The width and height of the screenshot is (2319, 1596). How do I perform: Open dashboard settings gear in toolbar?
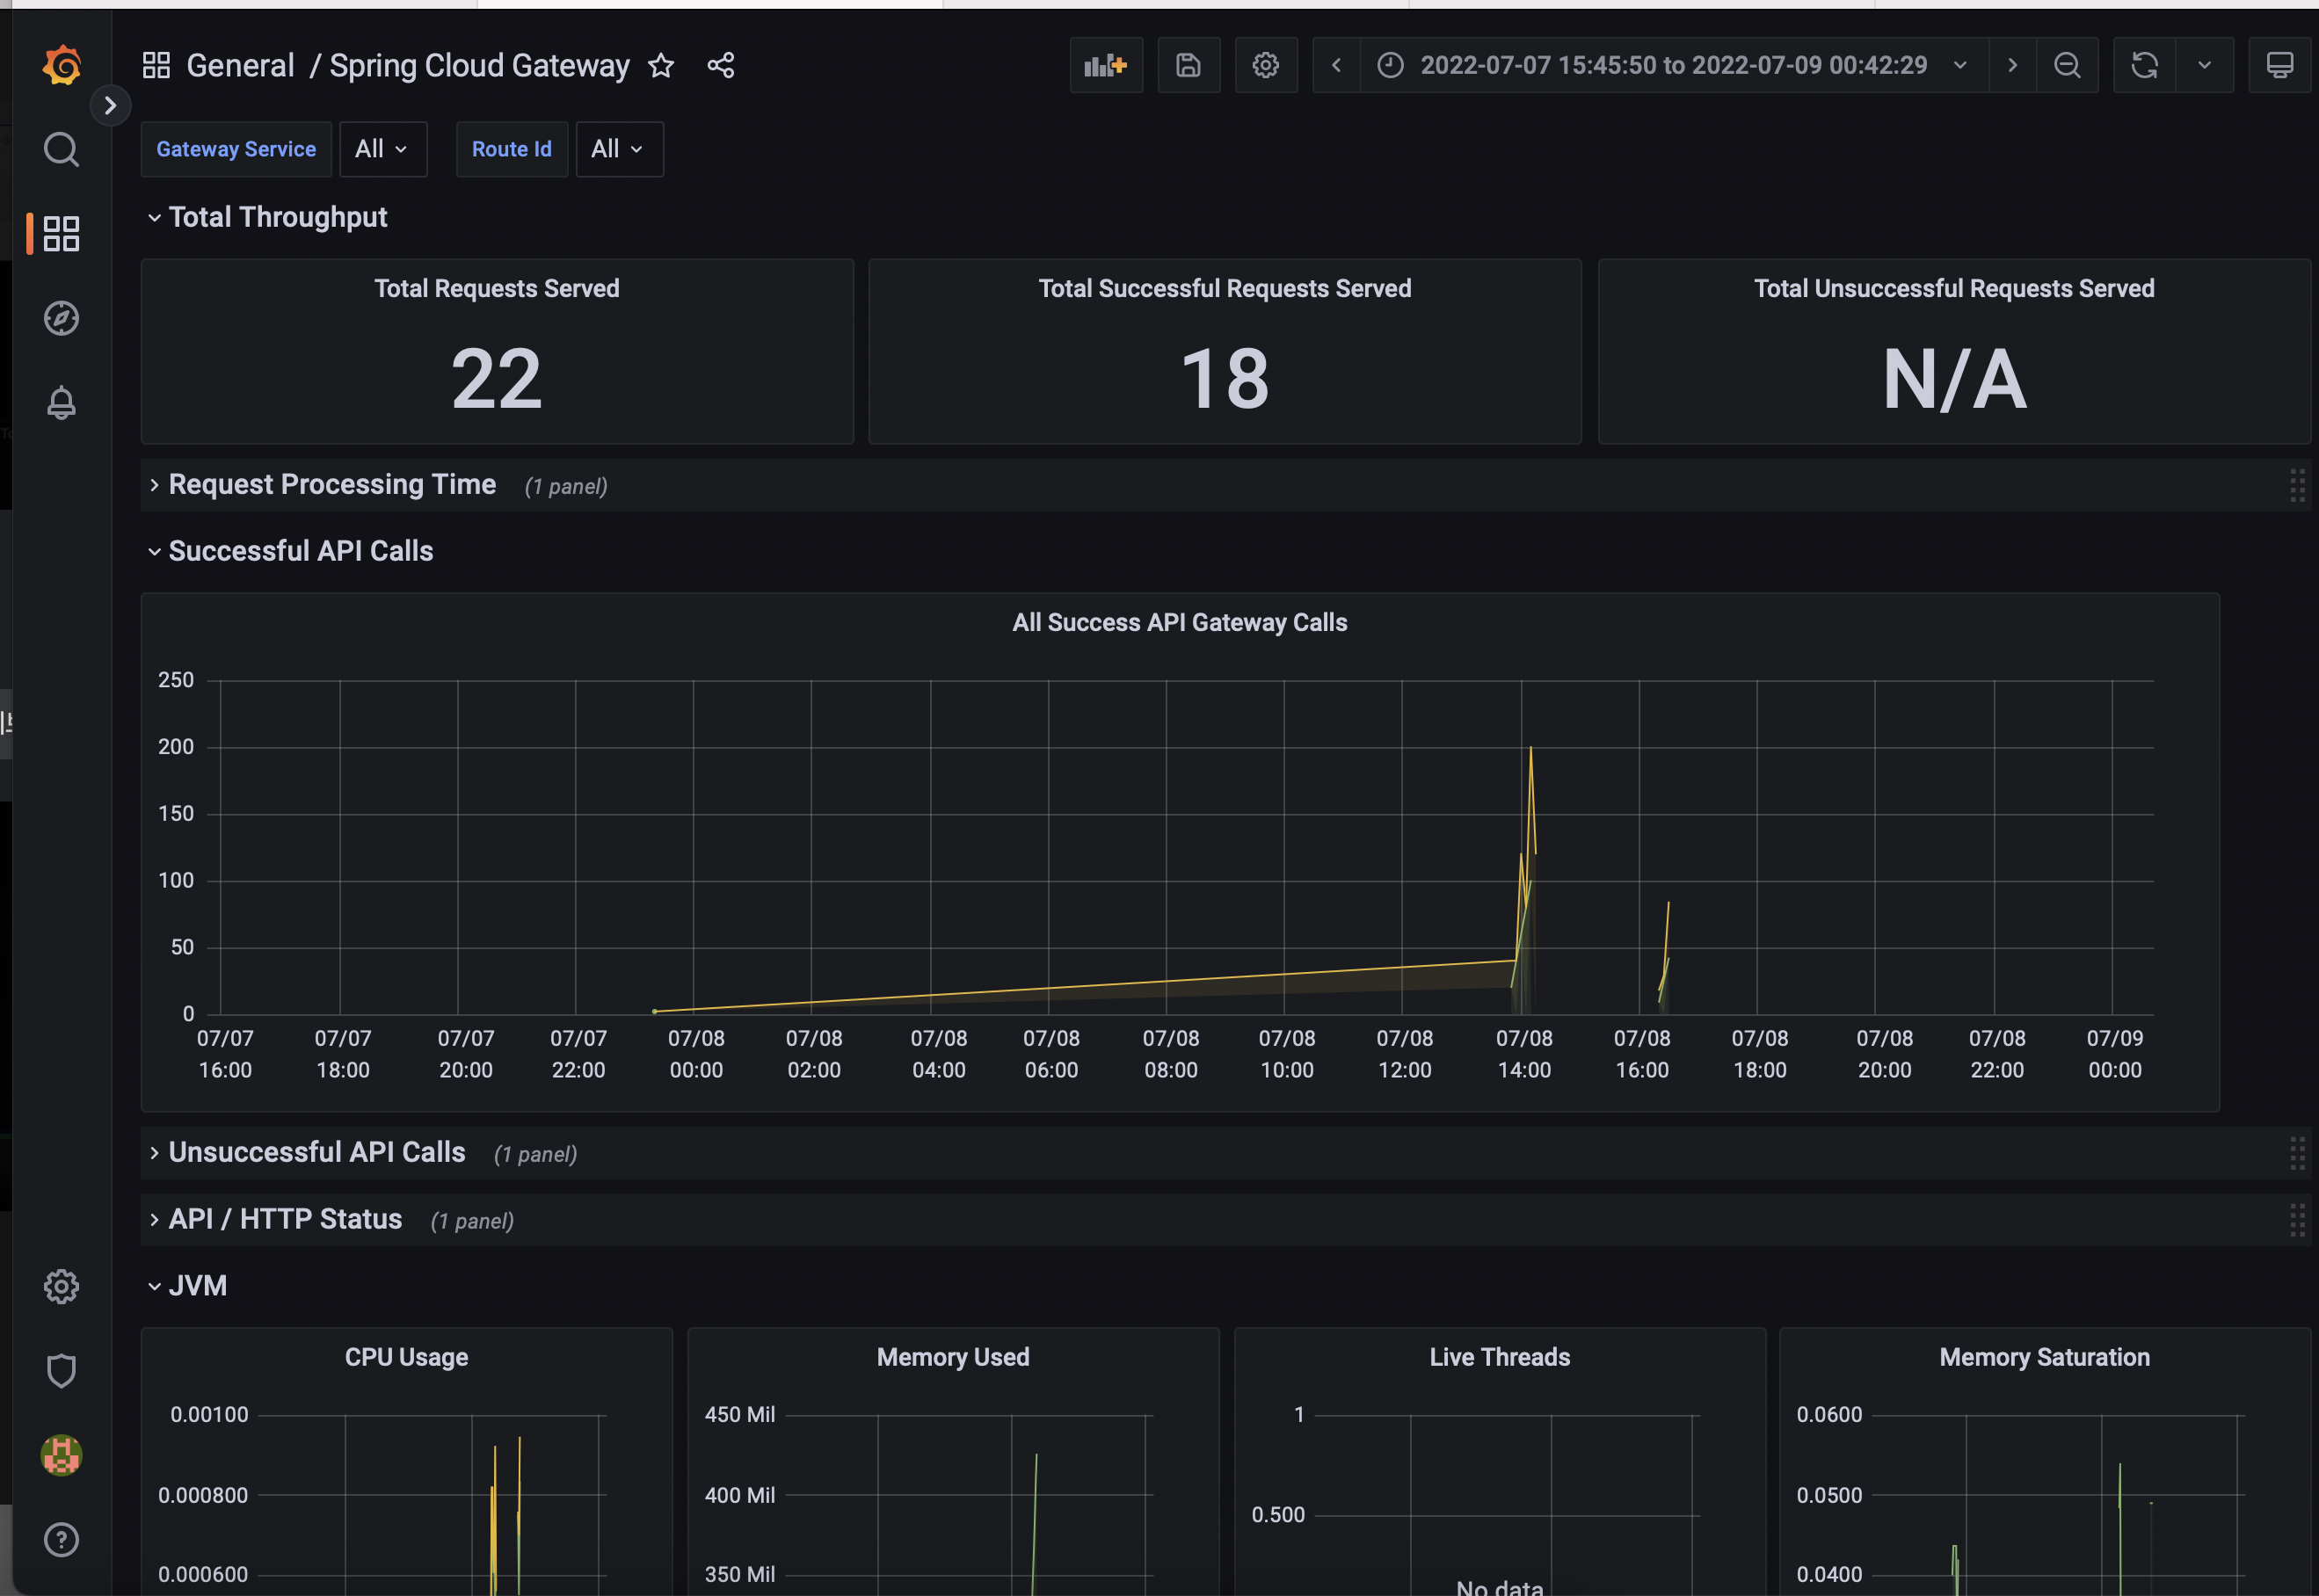tap(1265, 66)
